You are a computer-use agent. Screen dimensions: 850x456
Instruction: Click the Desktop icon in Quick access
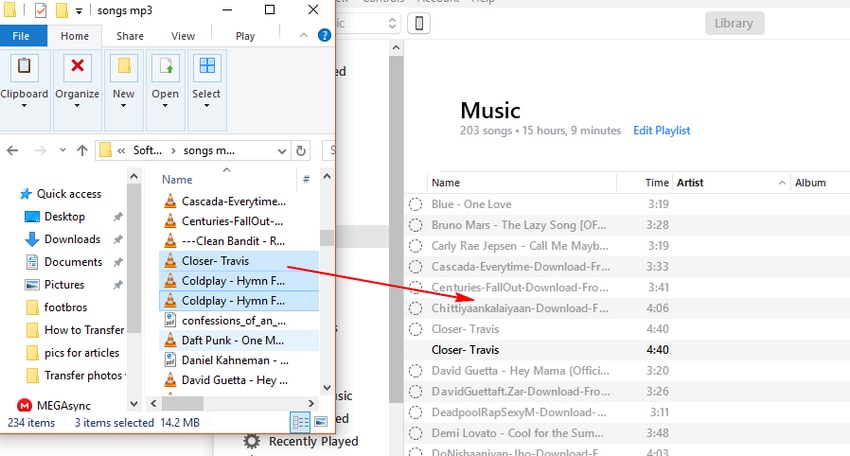coord(32,217)
